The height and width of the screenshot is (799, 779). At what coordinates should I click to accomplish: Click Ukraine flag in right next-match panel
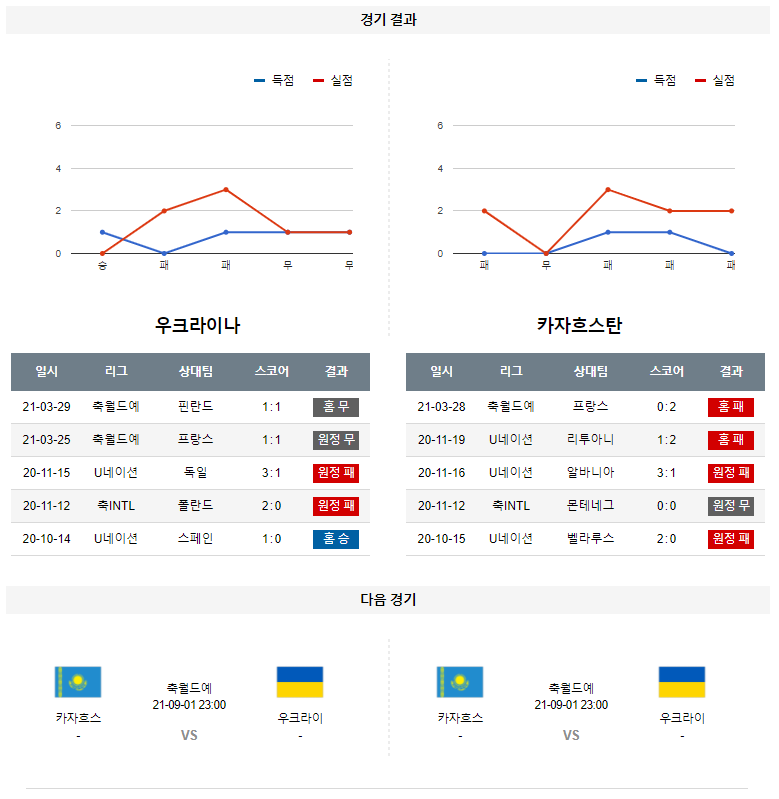click(682, 682)
